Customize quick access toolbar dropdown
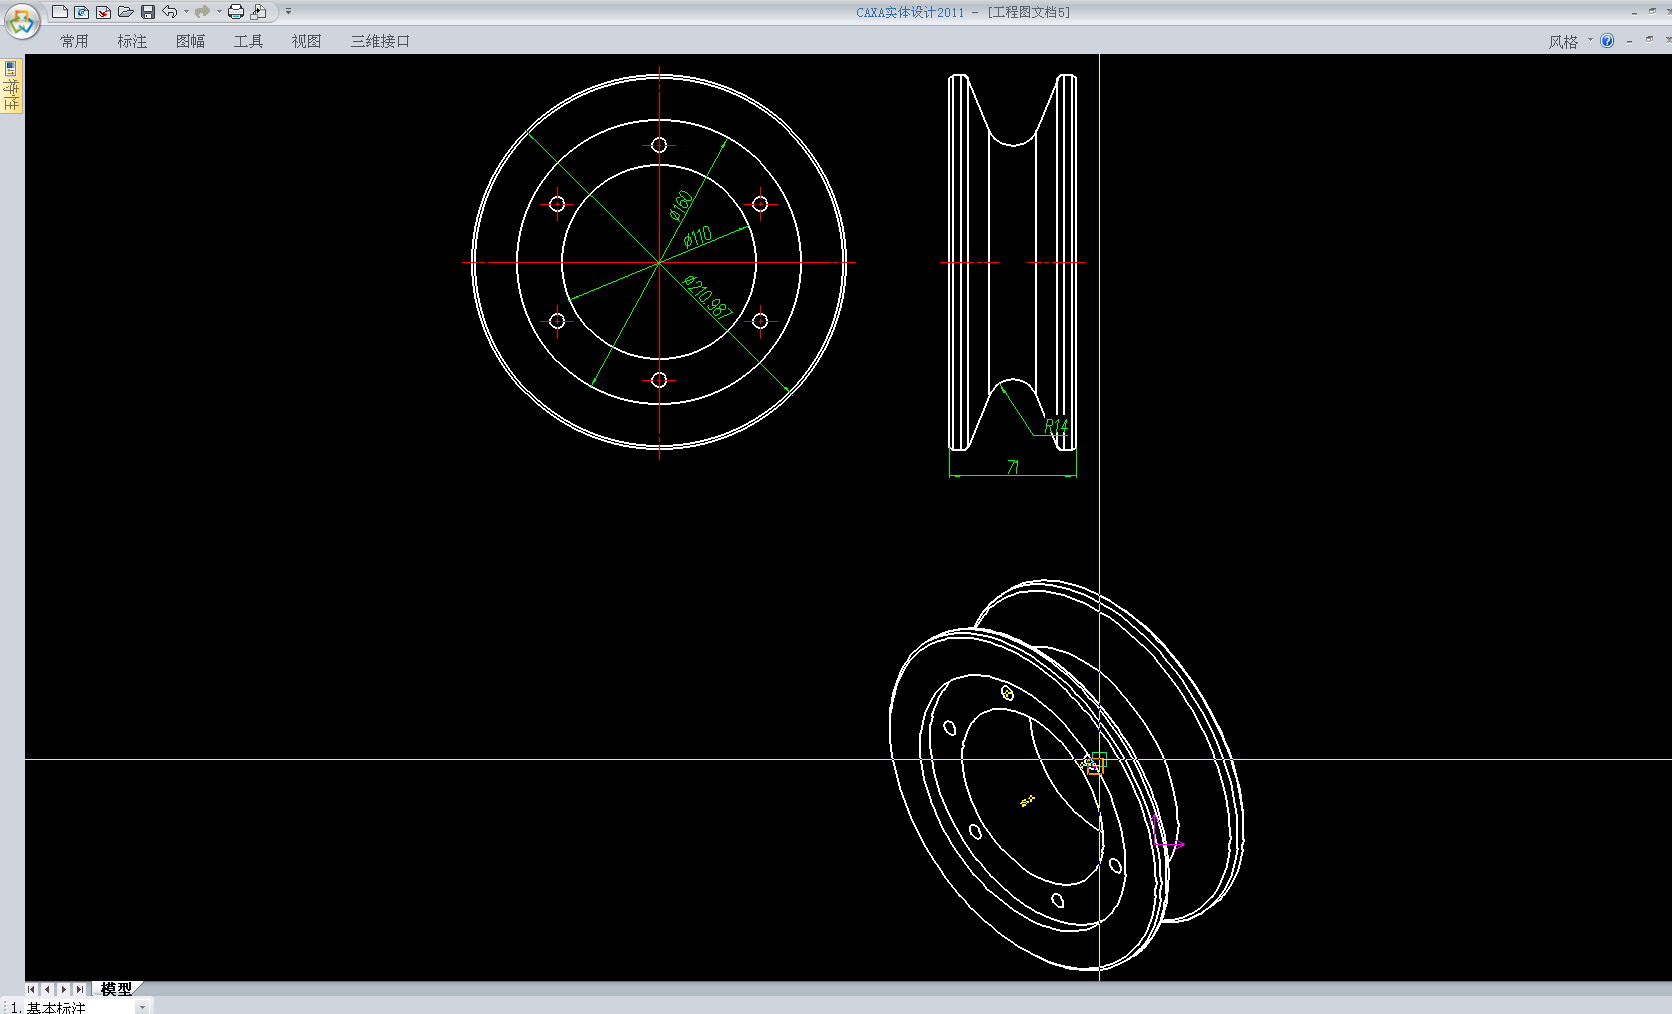1672x1014 pixels. [288, 12]
